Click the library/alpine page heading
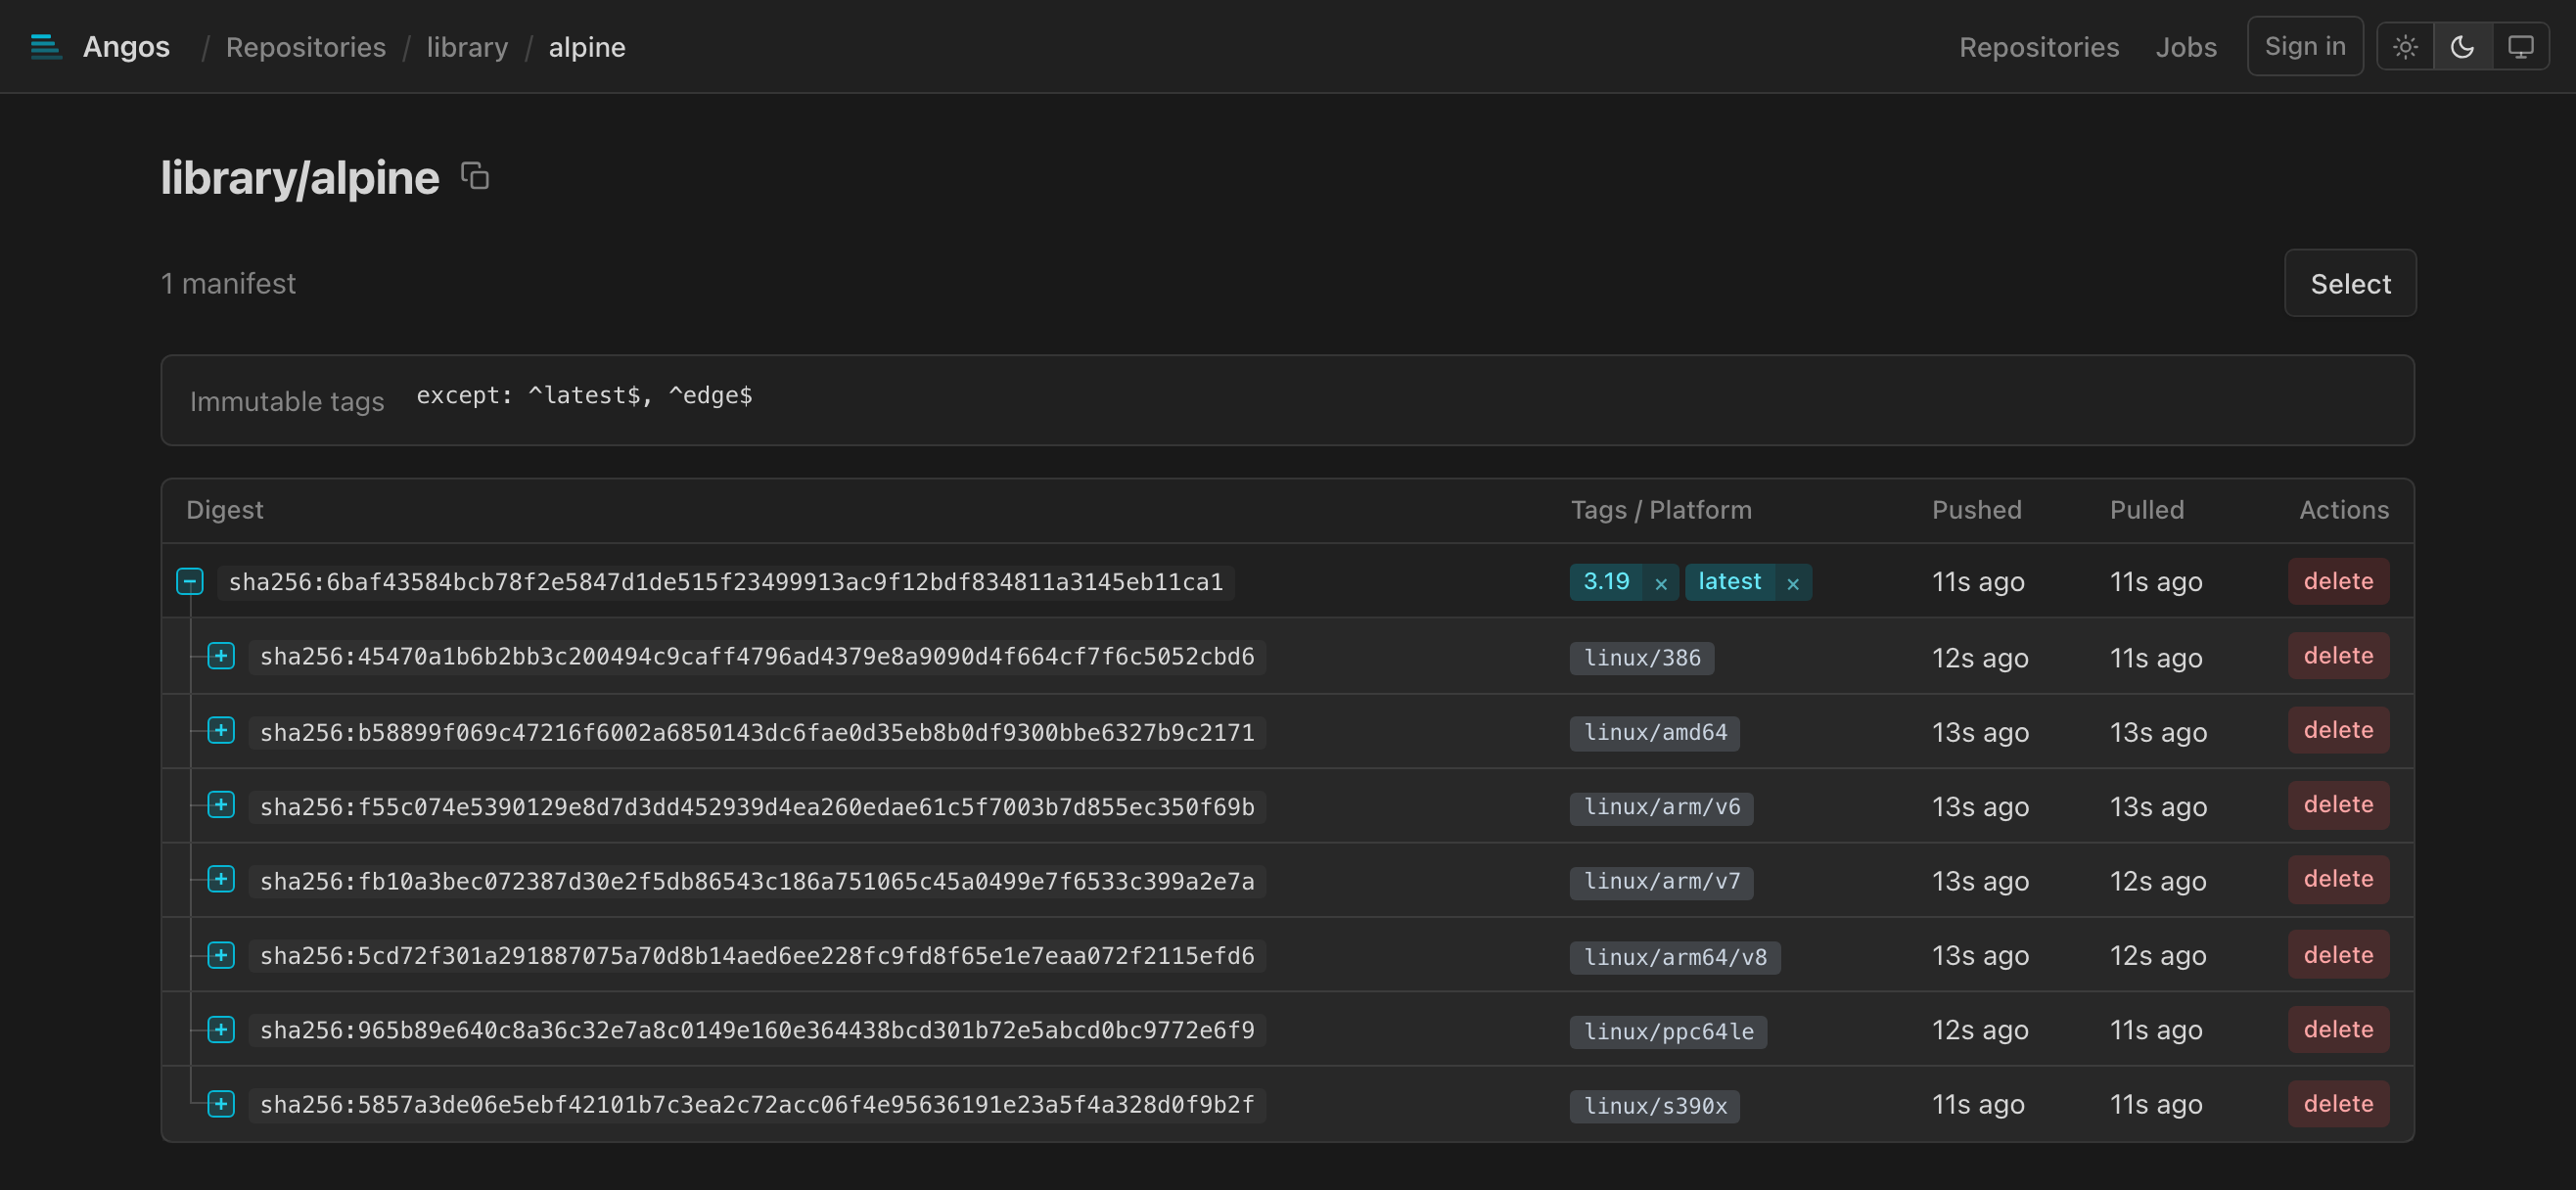 300,178
